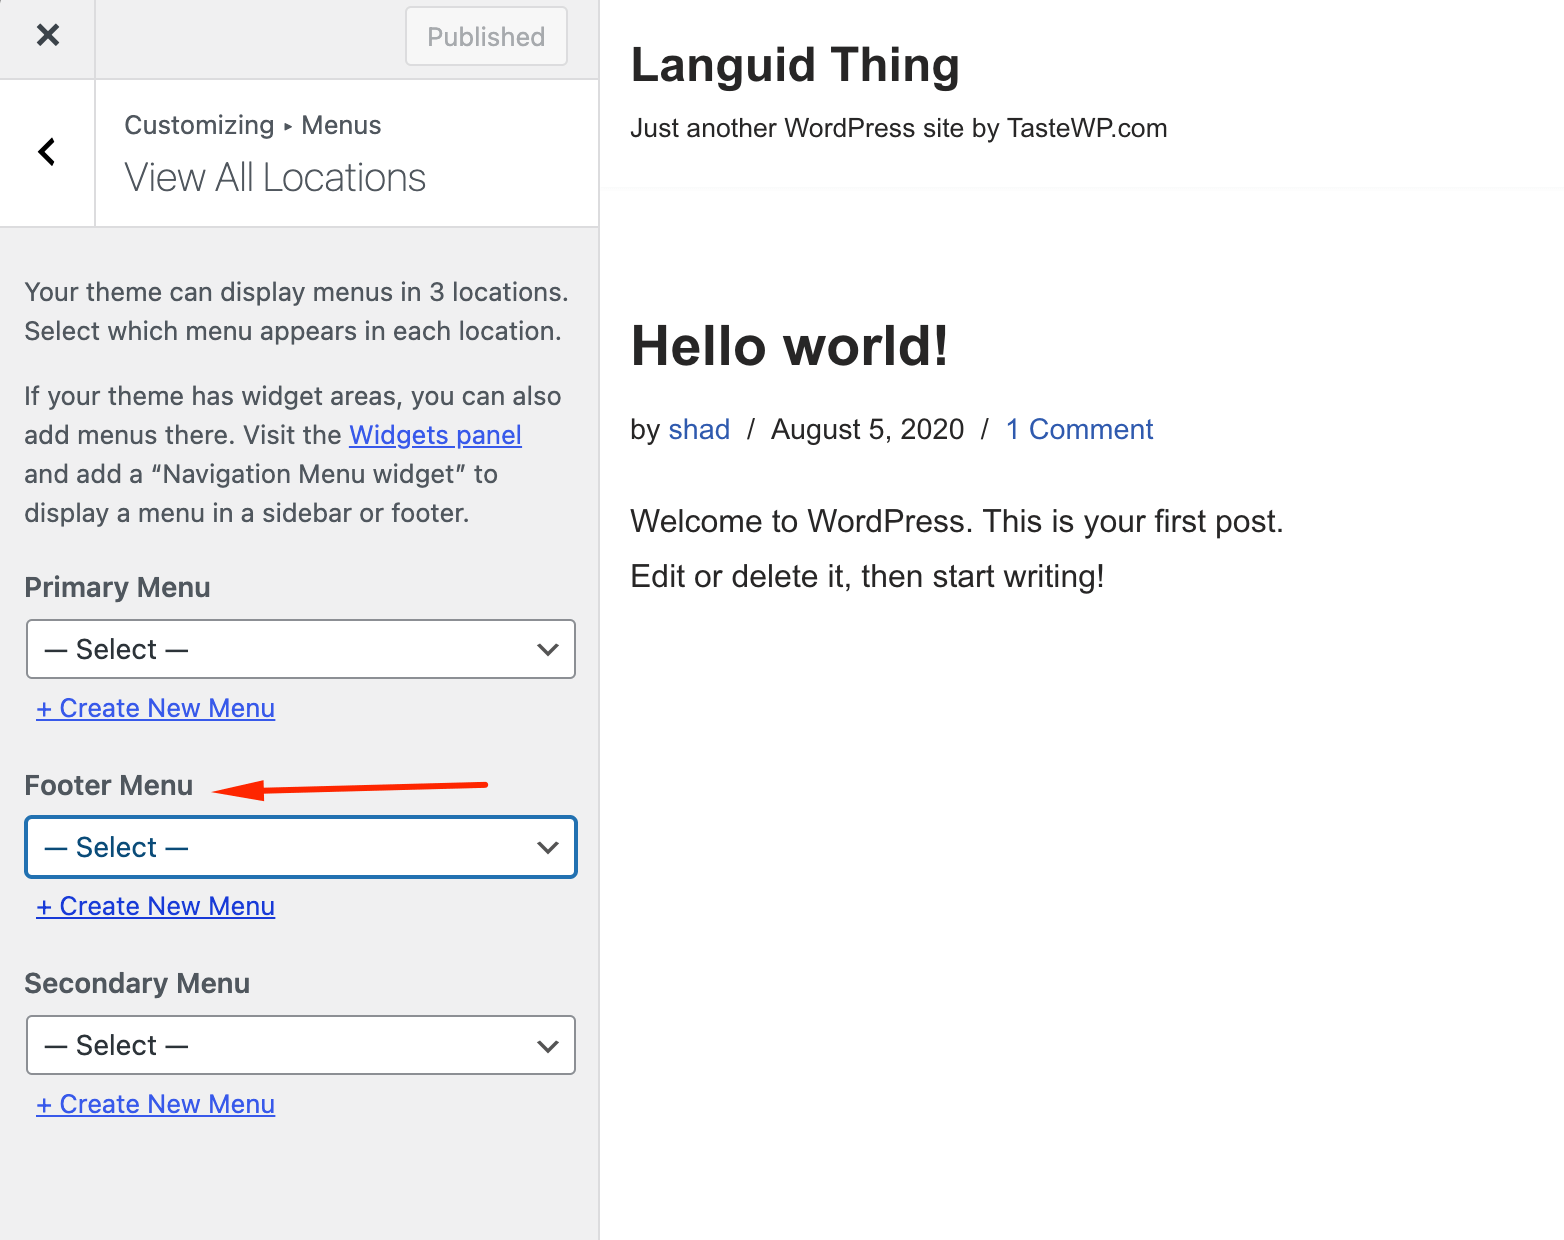Image resolution: width=1564 pixels, height=1240 pixels.
Task: Open the author link shad
Action: coord(699,429)
